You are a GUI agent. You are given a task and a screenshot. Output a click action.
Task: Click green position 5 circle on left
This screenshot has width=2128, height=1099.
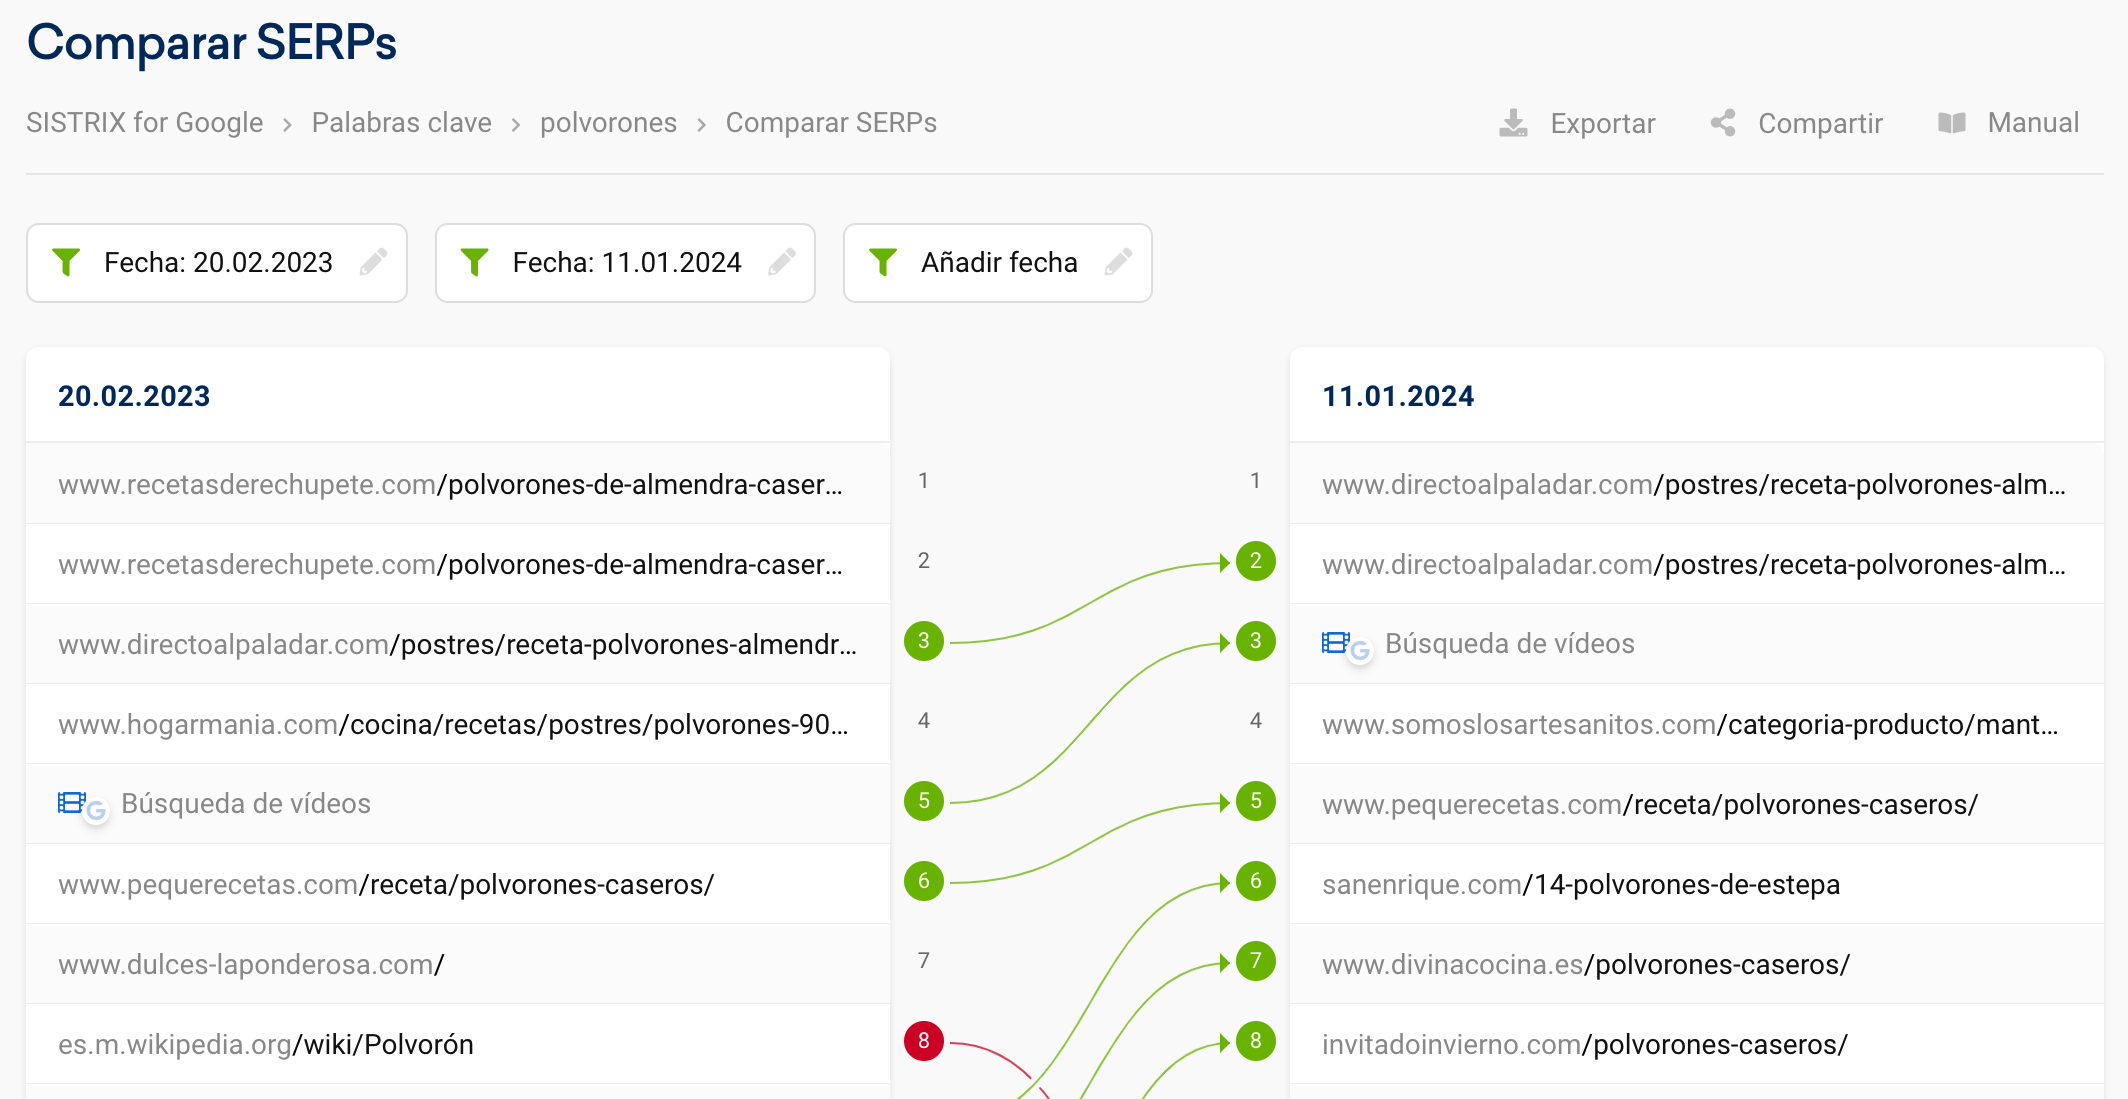[923, 801]
